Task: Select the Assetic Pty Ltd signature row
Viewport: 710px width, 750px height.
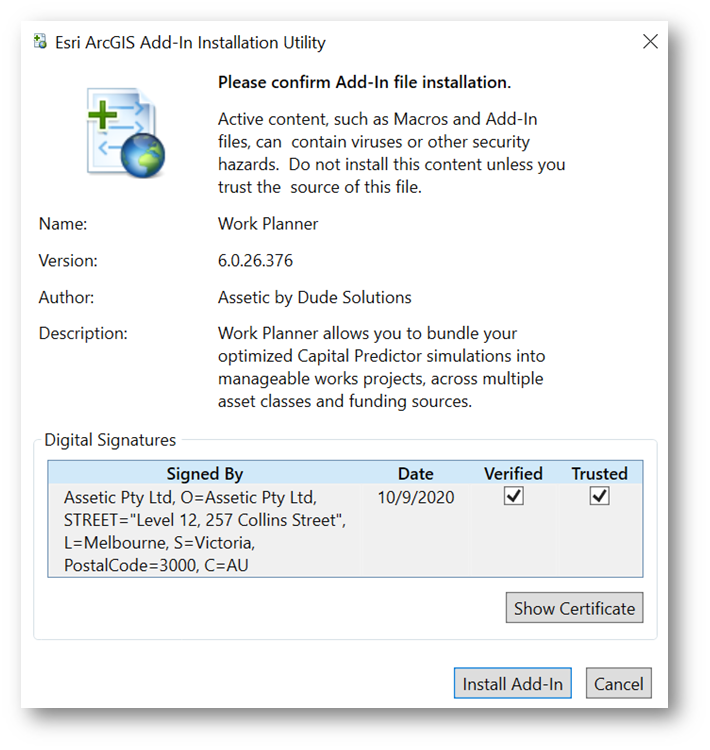Action: pyautogui.click(x=345, y=530)
